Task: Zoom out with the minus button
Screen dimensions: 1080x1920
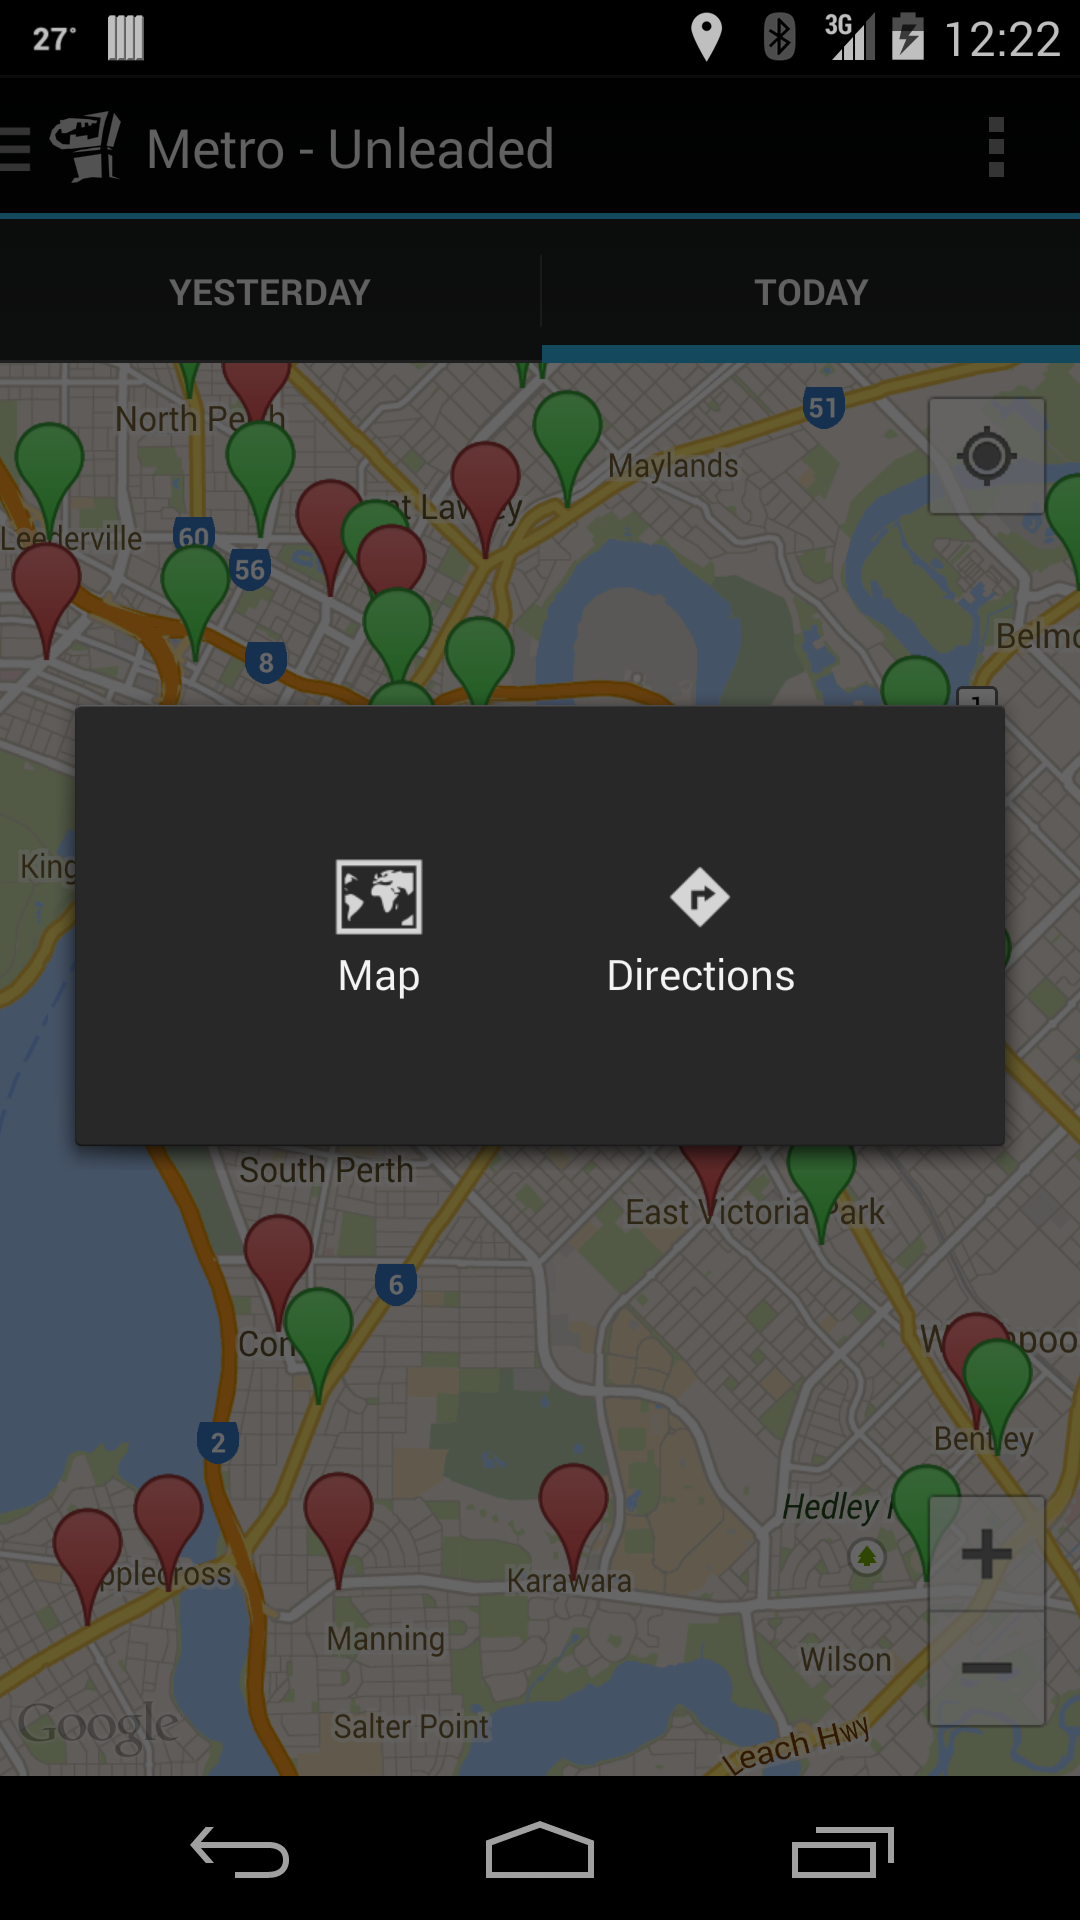Action: pos(987,1667)
